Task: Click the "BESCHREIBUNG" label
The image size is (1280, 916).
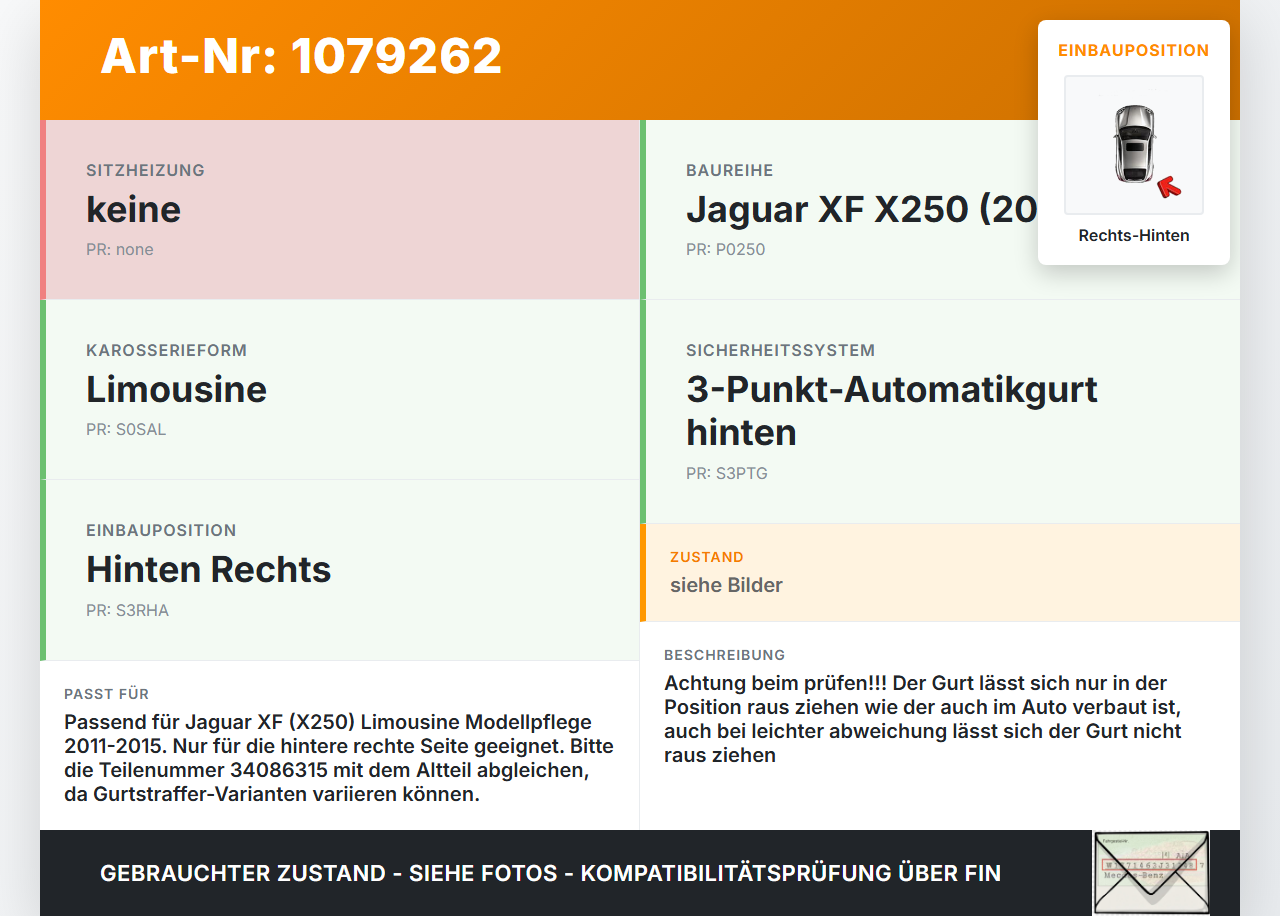Action: 725,655
